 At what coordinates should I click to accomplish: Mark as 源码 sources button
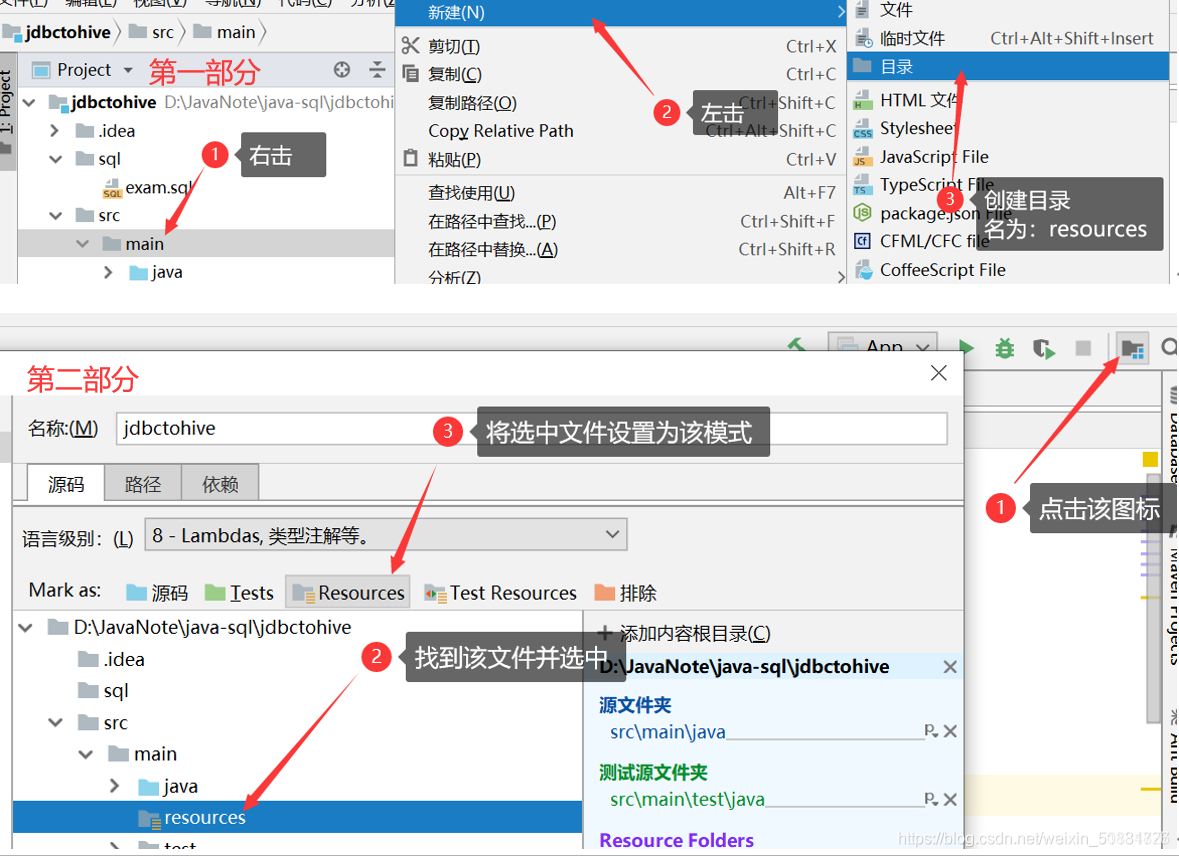157,593
